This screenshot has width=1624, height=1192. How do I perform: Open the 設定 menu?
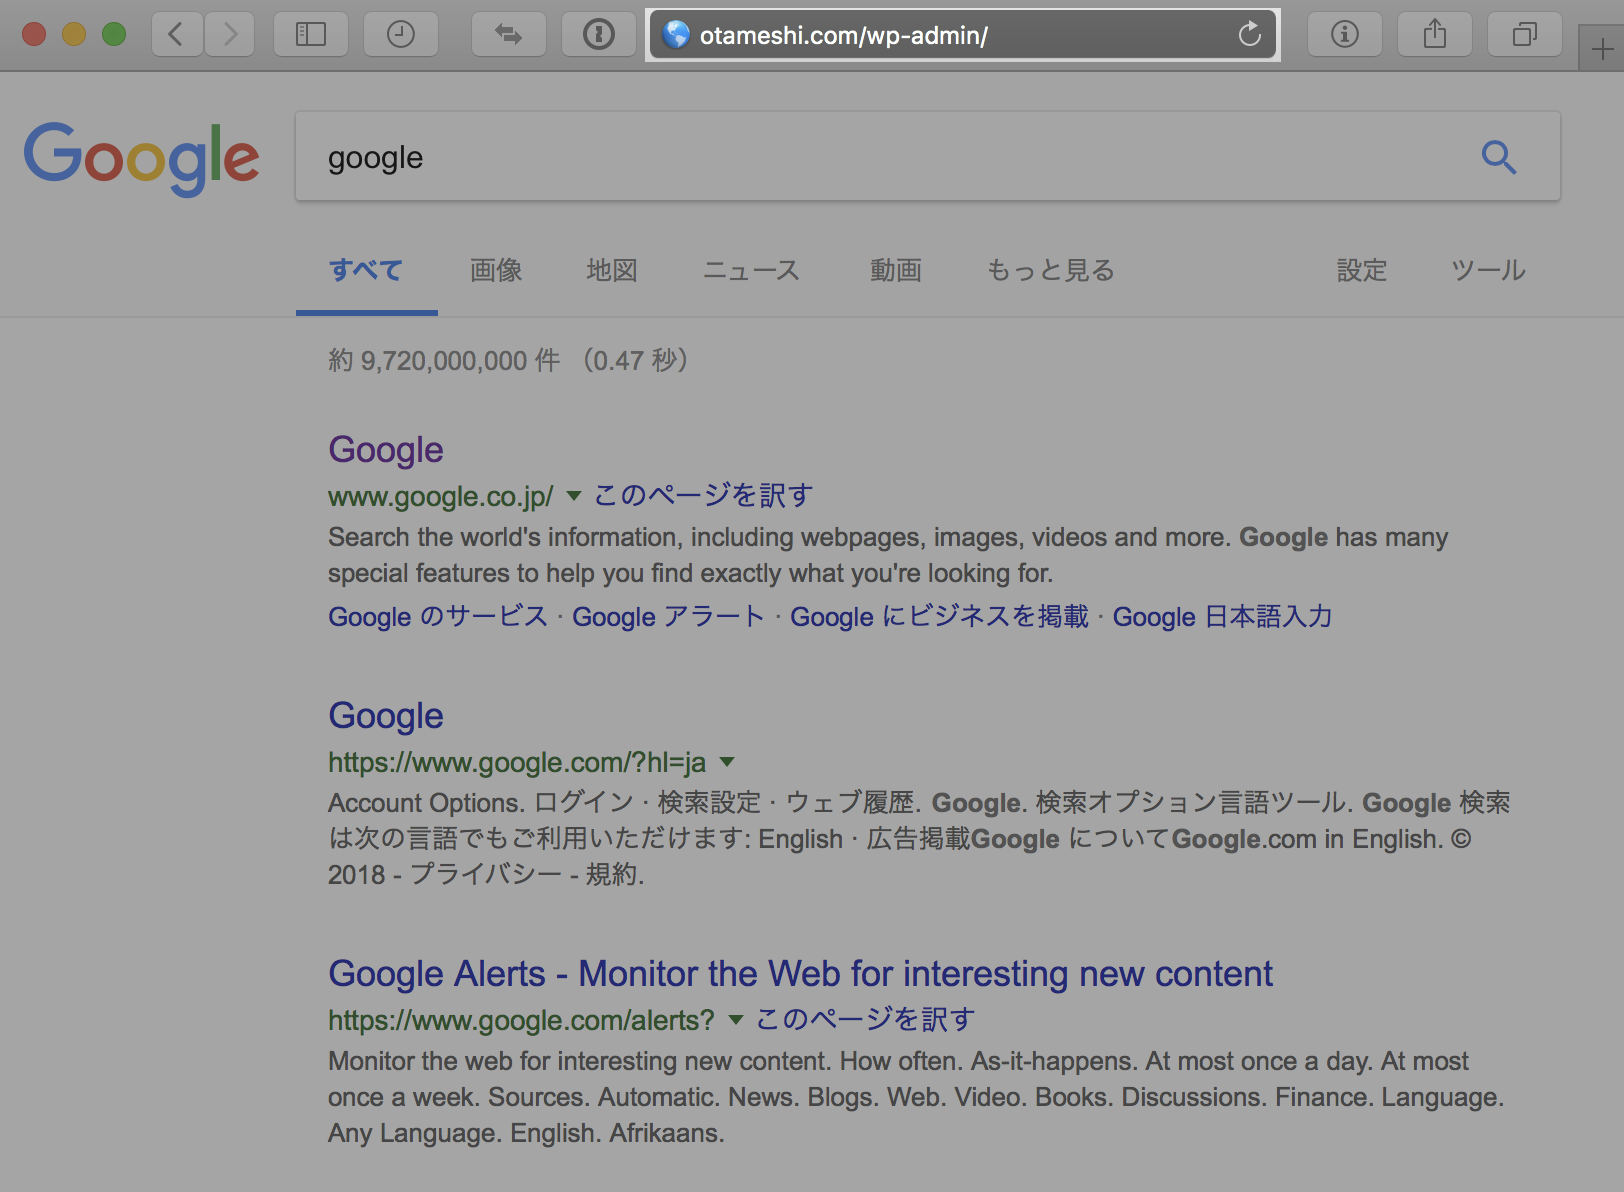[1362, 270]
